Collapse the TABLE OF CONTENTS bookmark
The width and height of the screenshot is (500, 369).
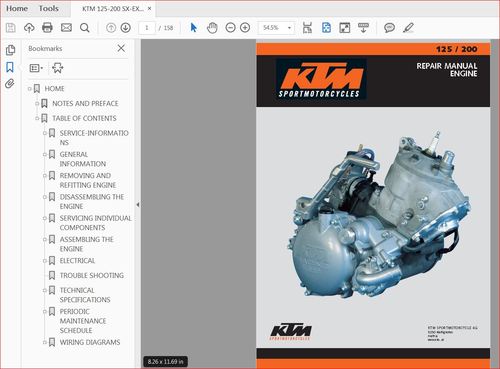click(37, 118)
